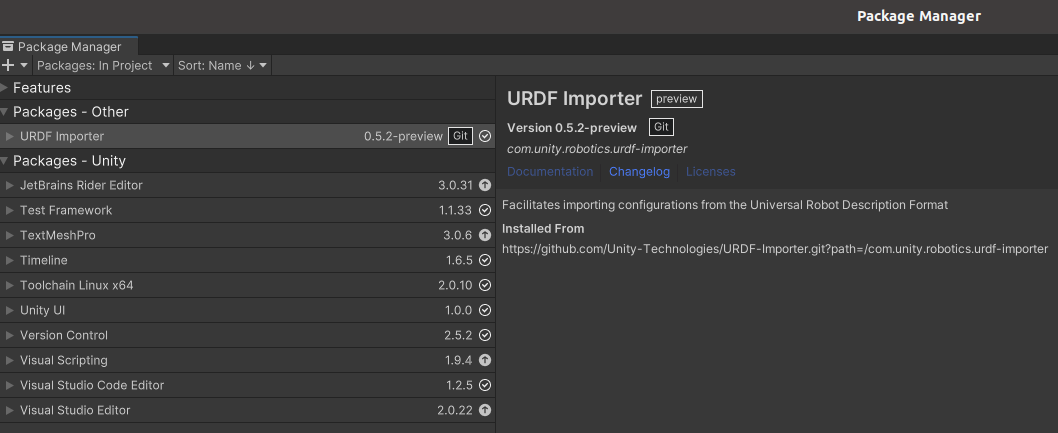Image resolution: width=1058 pixels, height=433 pixels.
Task: Expand the TextMeshPro row arrow
Action: [9, 235]
